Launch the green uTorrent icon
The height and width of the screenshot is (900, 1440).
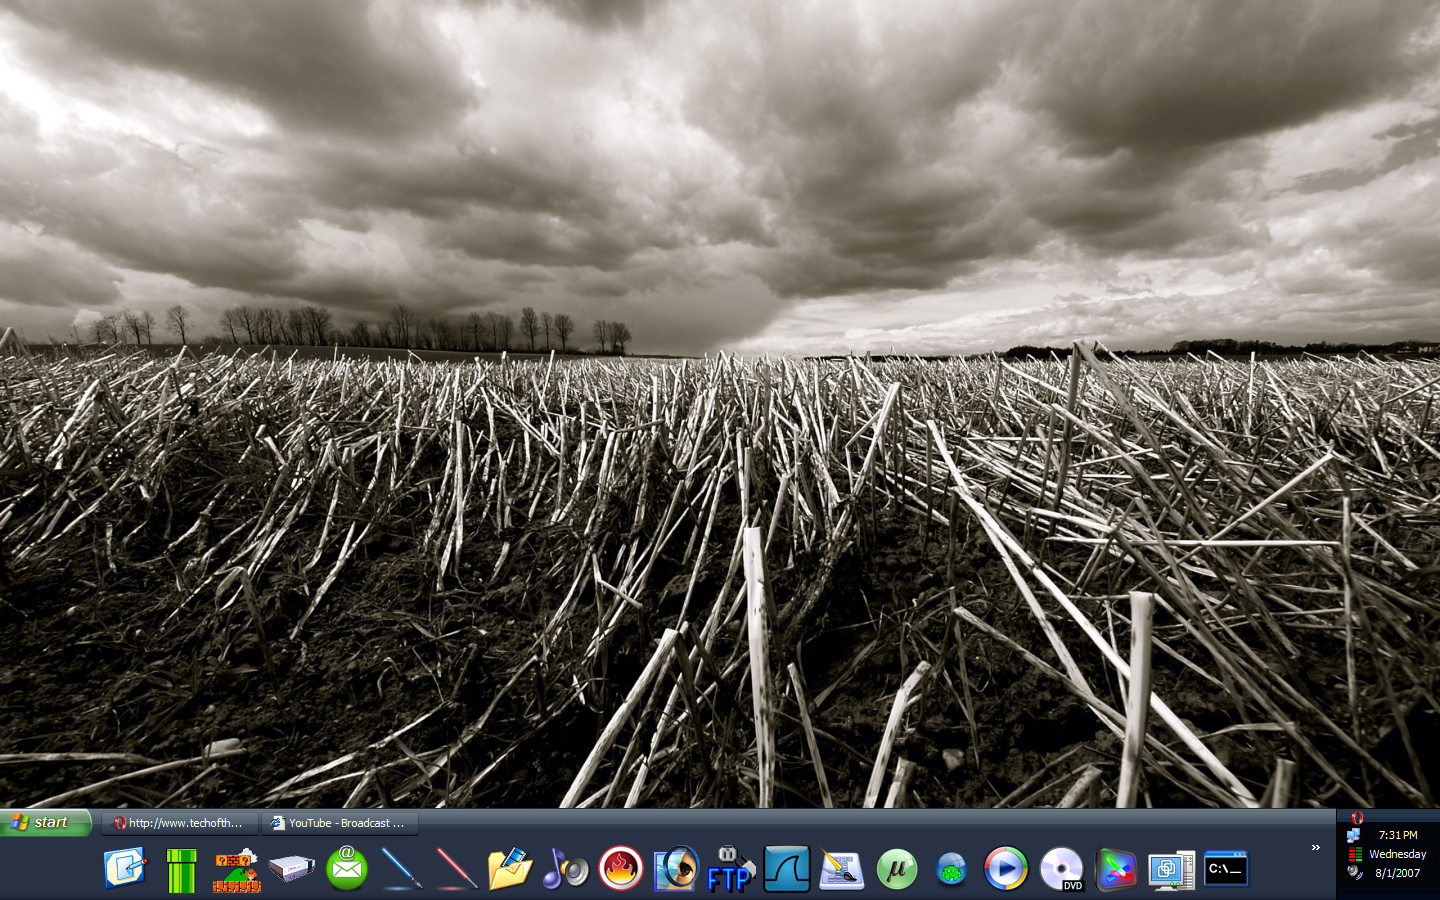pos(897,869)
